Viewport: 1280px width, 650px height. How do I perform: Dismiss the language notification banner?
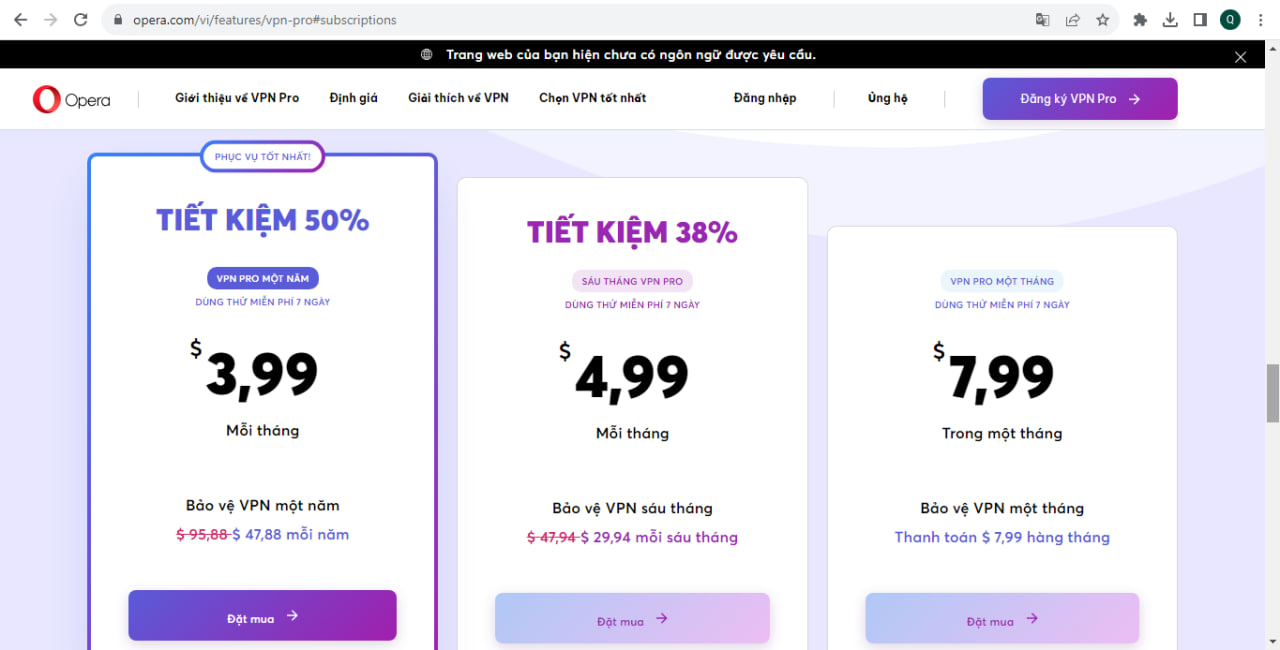[1240, 57]
